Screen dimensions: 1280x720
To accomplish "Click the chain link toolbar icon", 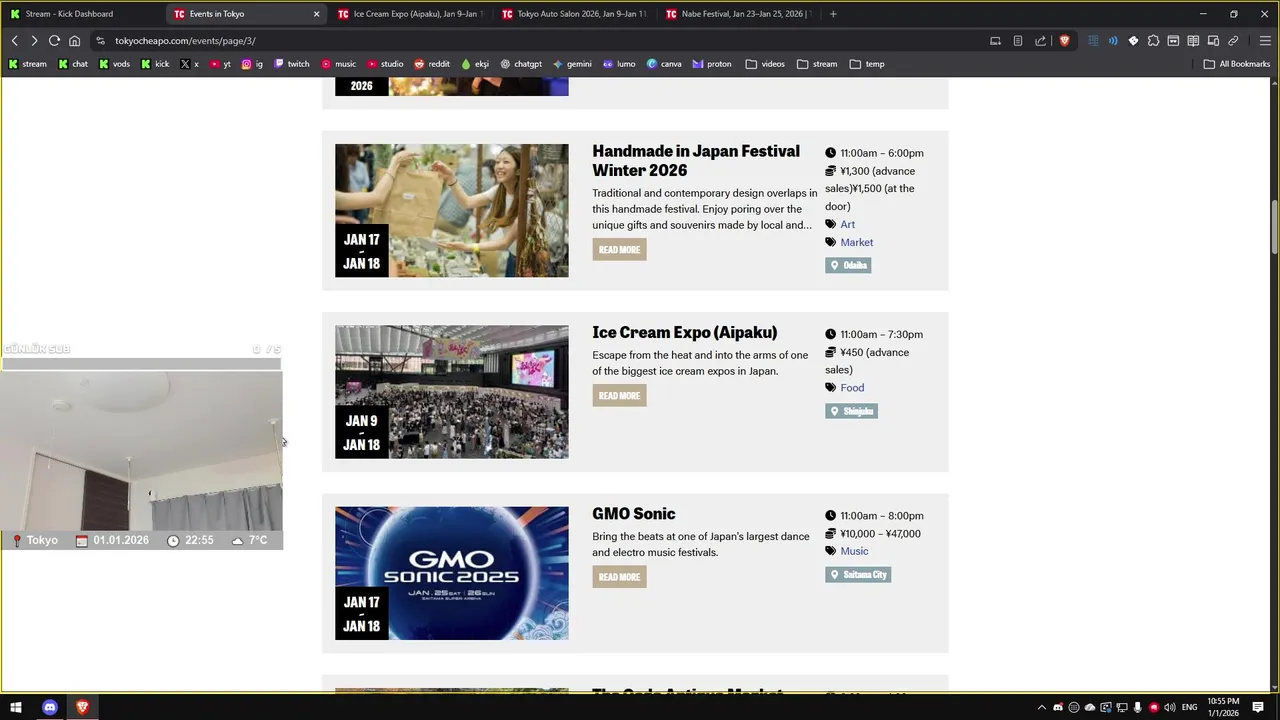I will [x=1233, y=41].
